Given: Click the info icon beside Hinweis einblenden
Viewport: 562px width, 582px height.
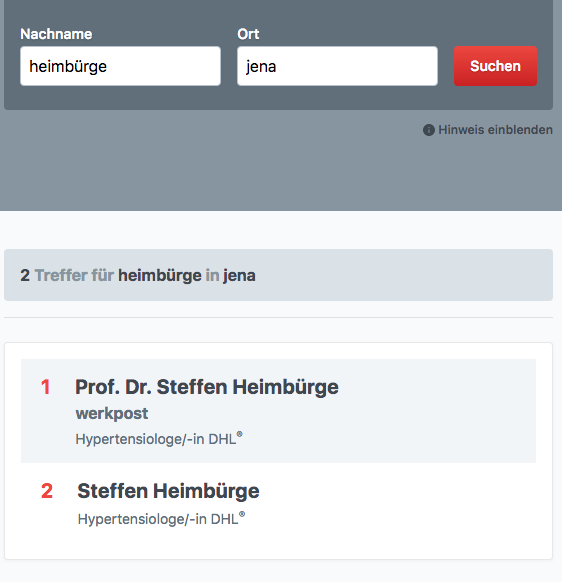Looking at the screenshot, I should (429, 130).
